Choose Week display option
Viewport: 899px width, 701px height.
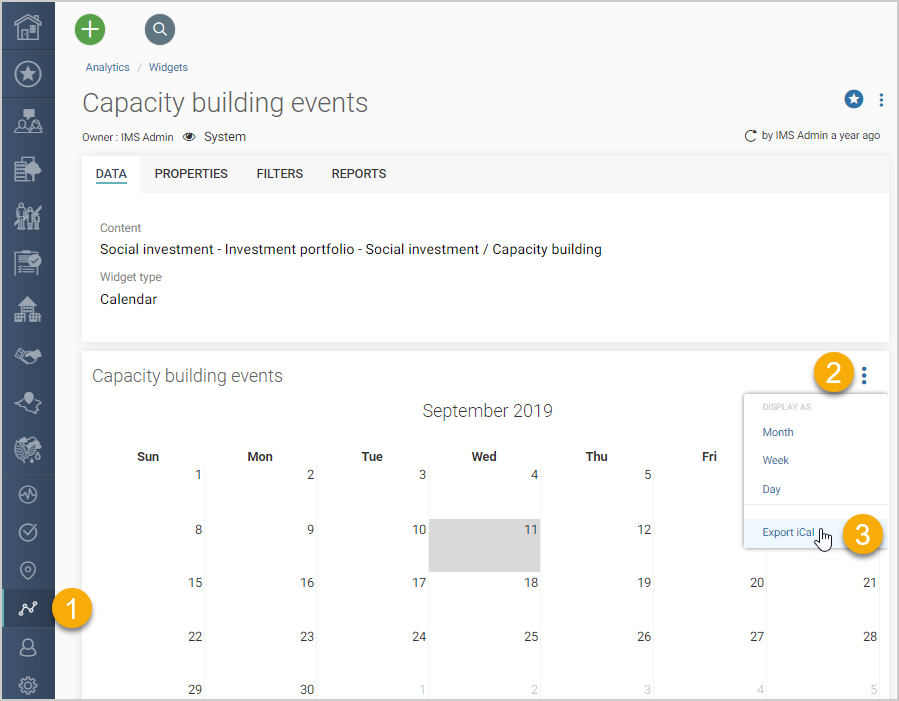pyautogui.click(x=775, y=460)
